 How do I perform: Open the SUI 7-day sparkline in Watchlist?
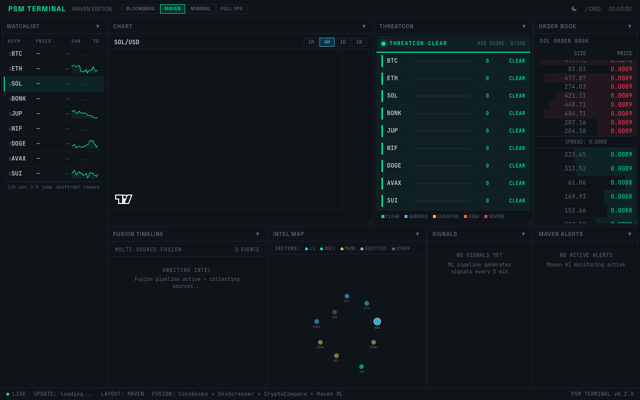[x=84, y=174]
